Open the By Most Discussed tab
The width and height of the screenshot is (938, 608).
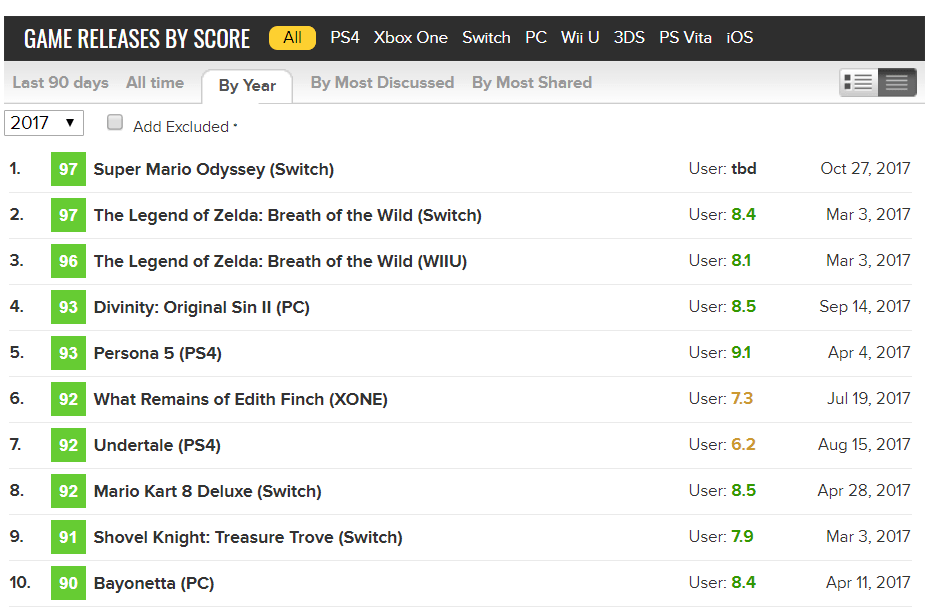click(x=382, y=83)
